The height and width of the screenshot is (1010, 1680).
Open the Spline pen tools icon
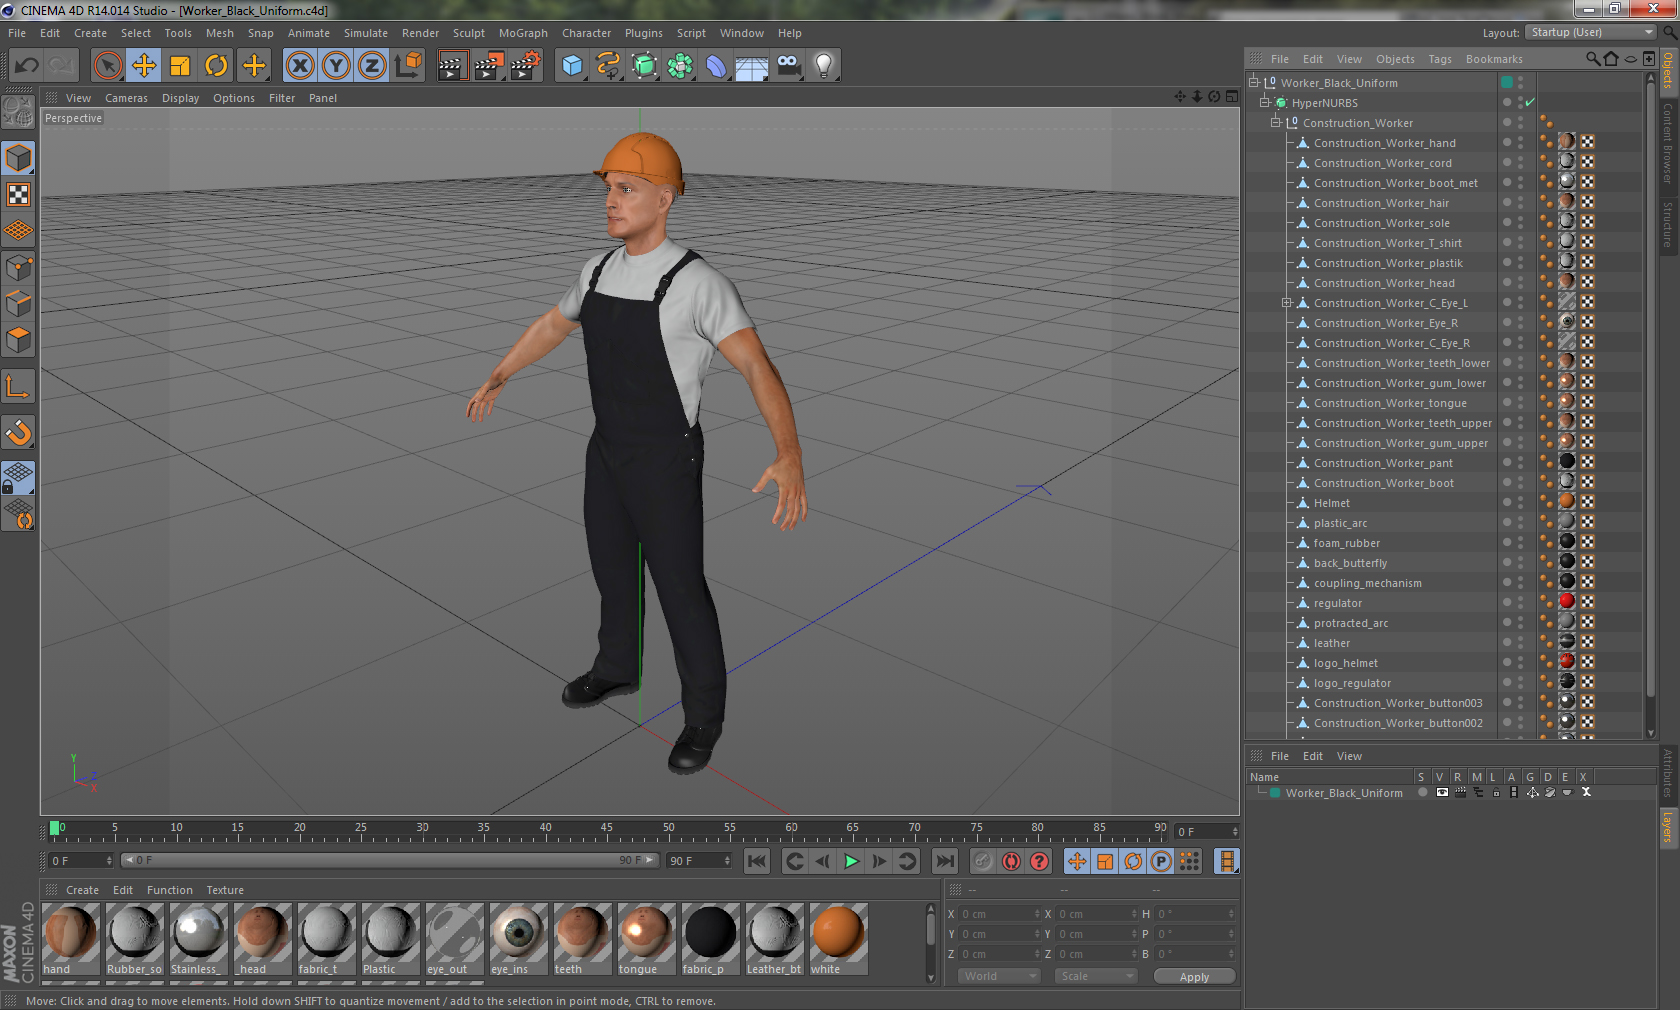click(x=608, y=66)
